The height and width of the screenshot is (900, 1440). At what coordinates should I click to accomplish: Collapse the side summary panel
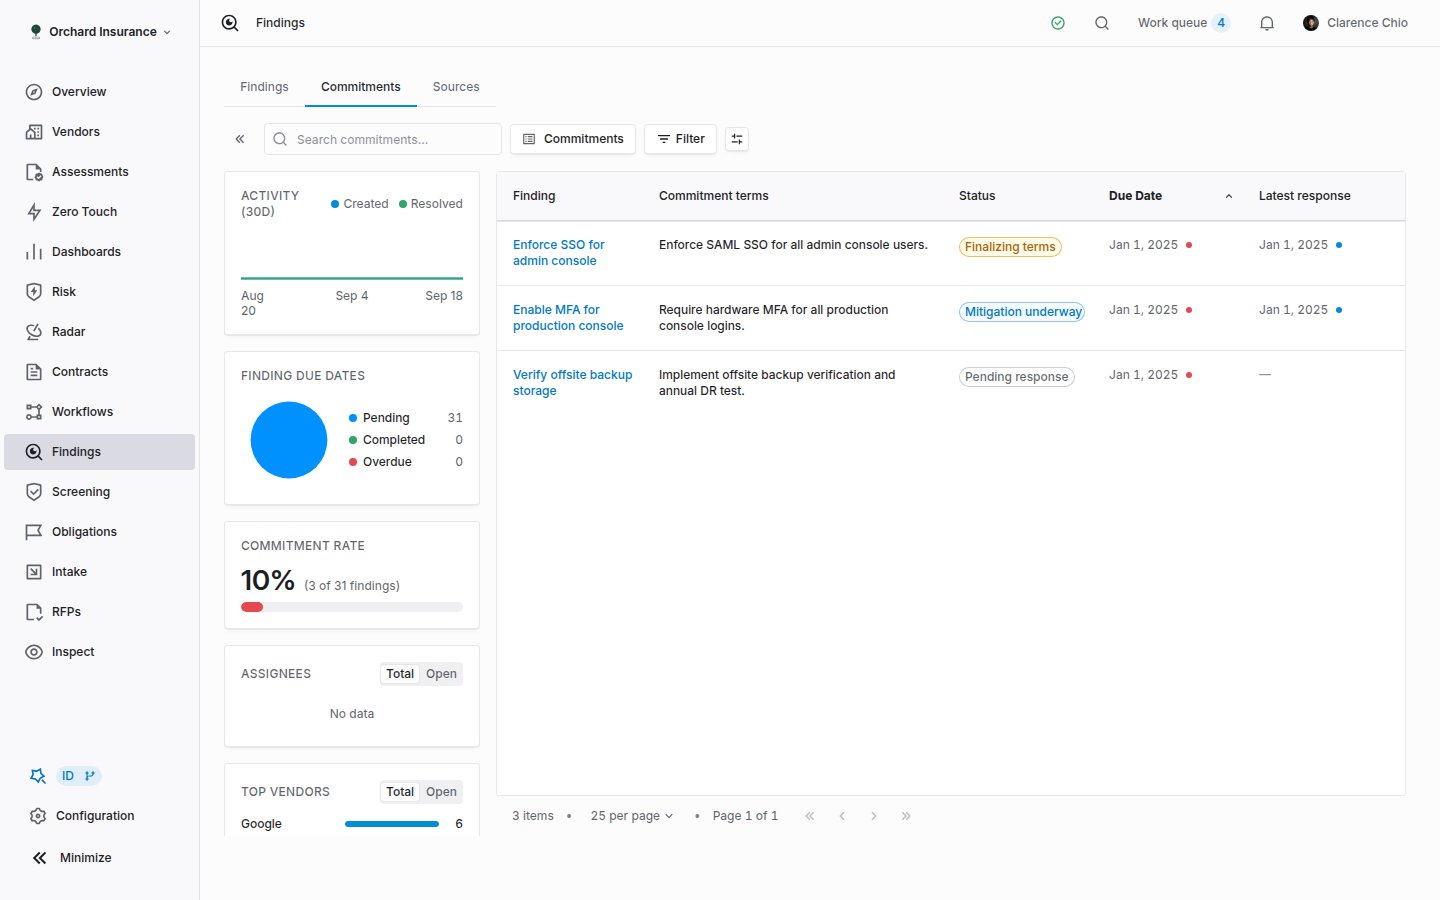pos(240,139)
